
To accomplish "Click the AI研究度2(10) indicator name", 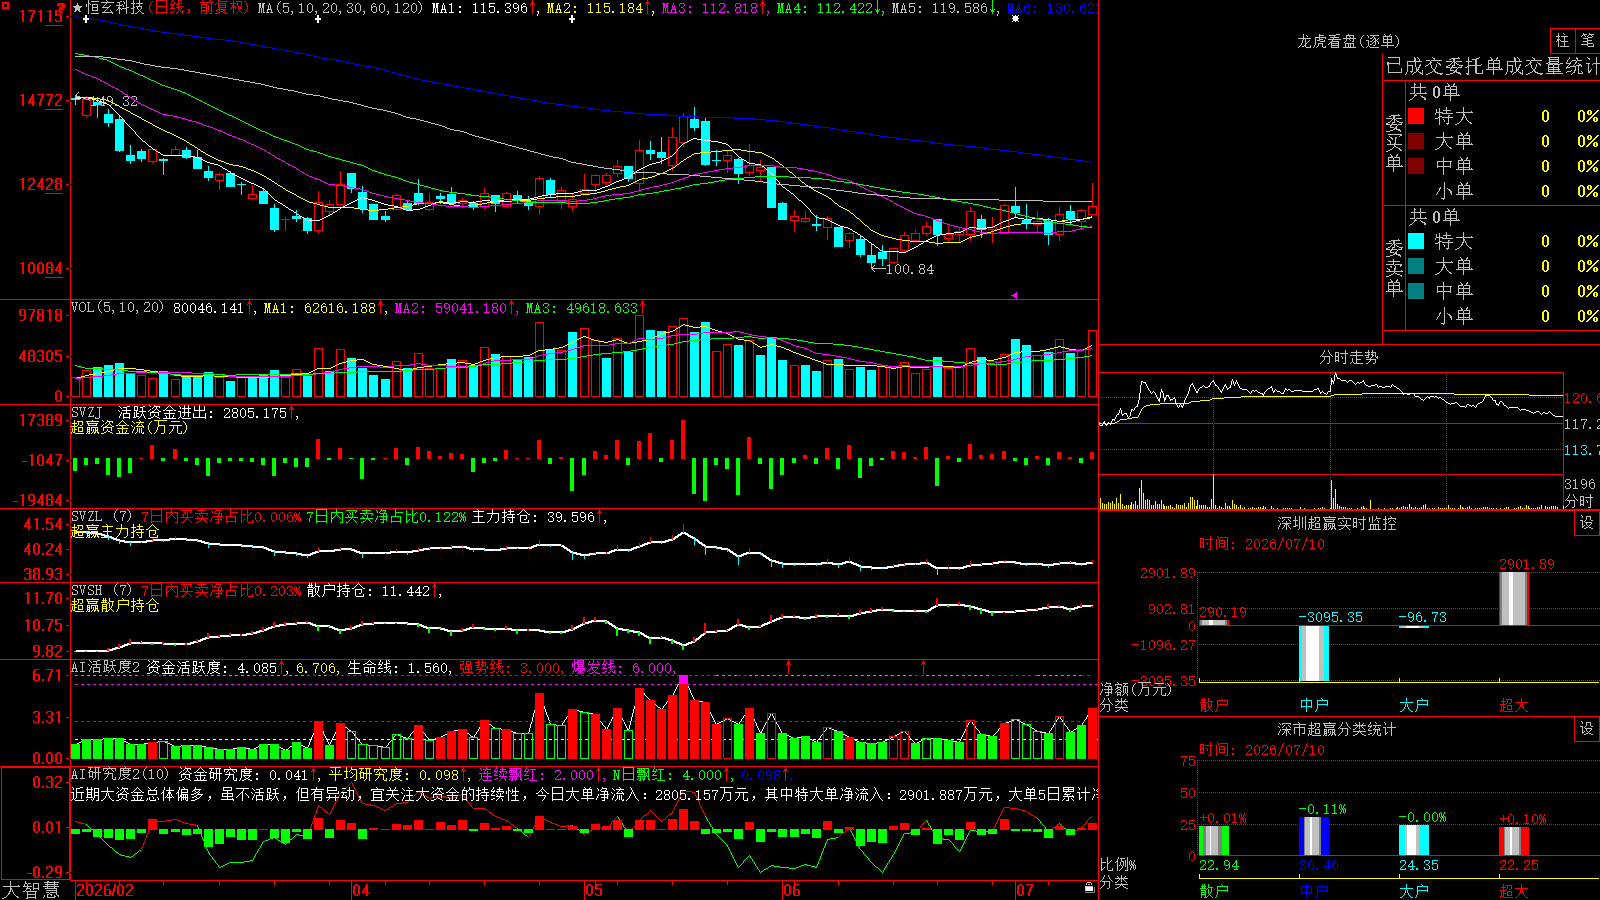I will point(120,774).
